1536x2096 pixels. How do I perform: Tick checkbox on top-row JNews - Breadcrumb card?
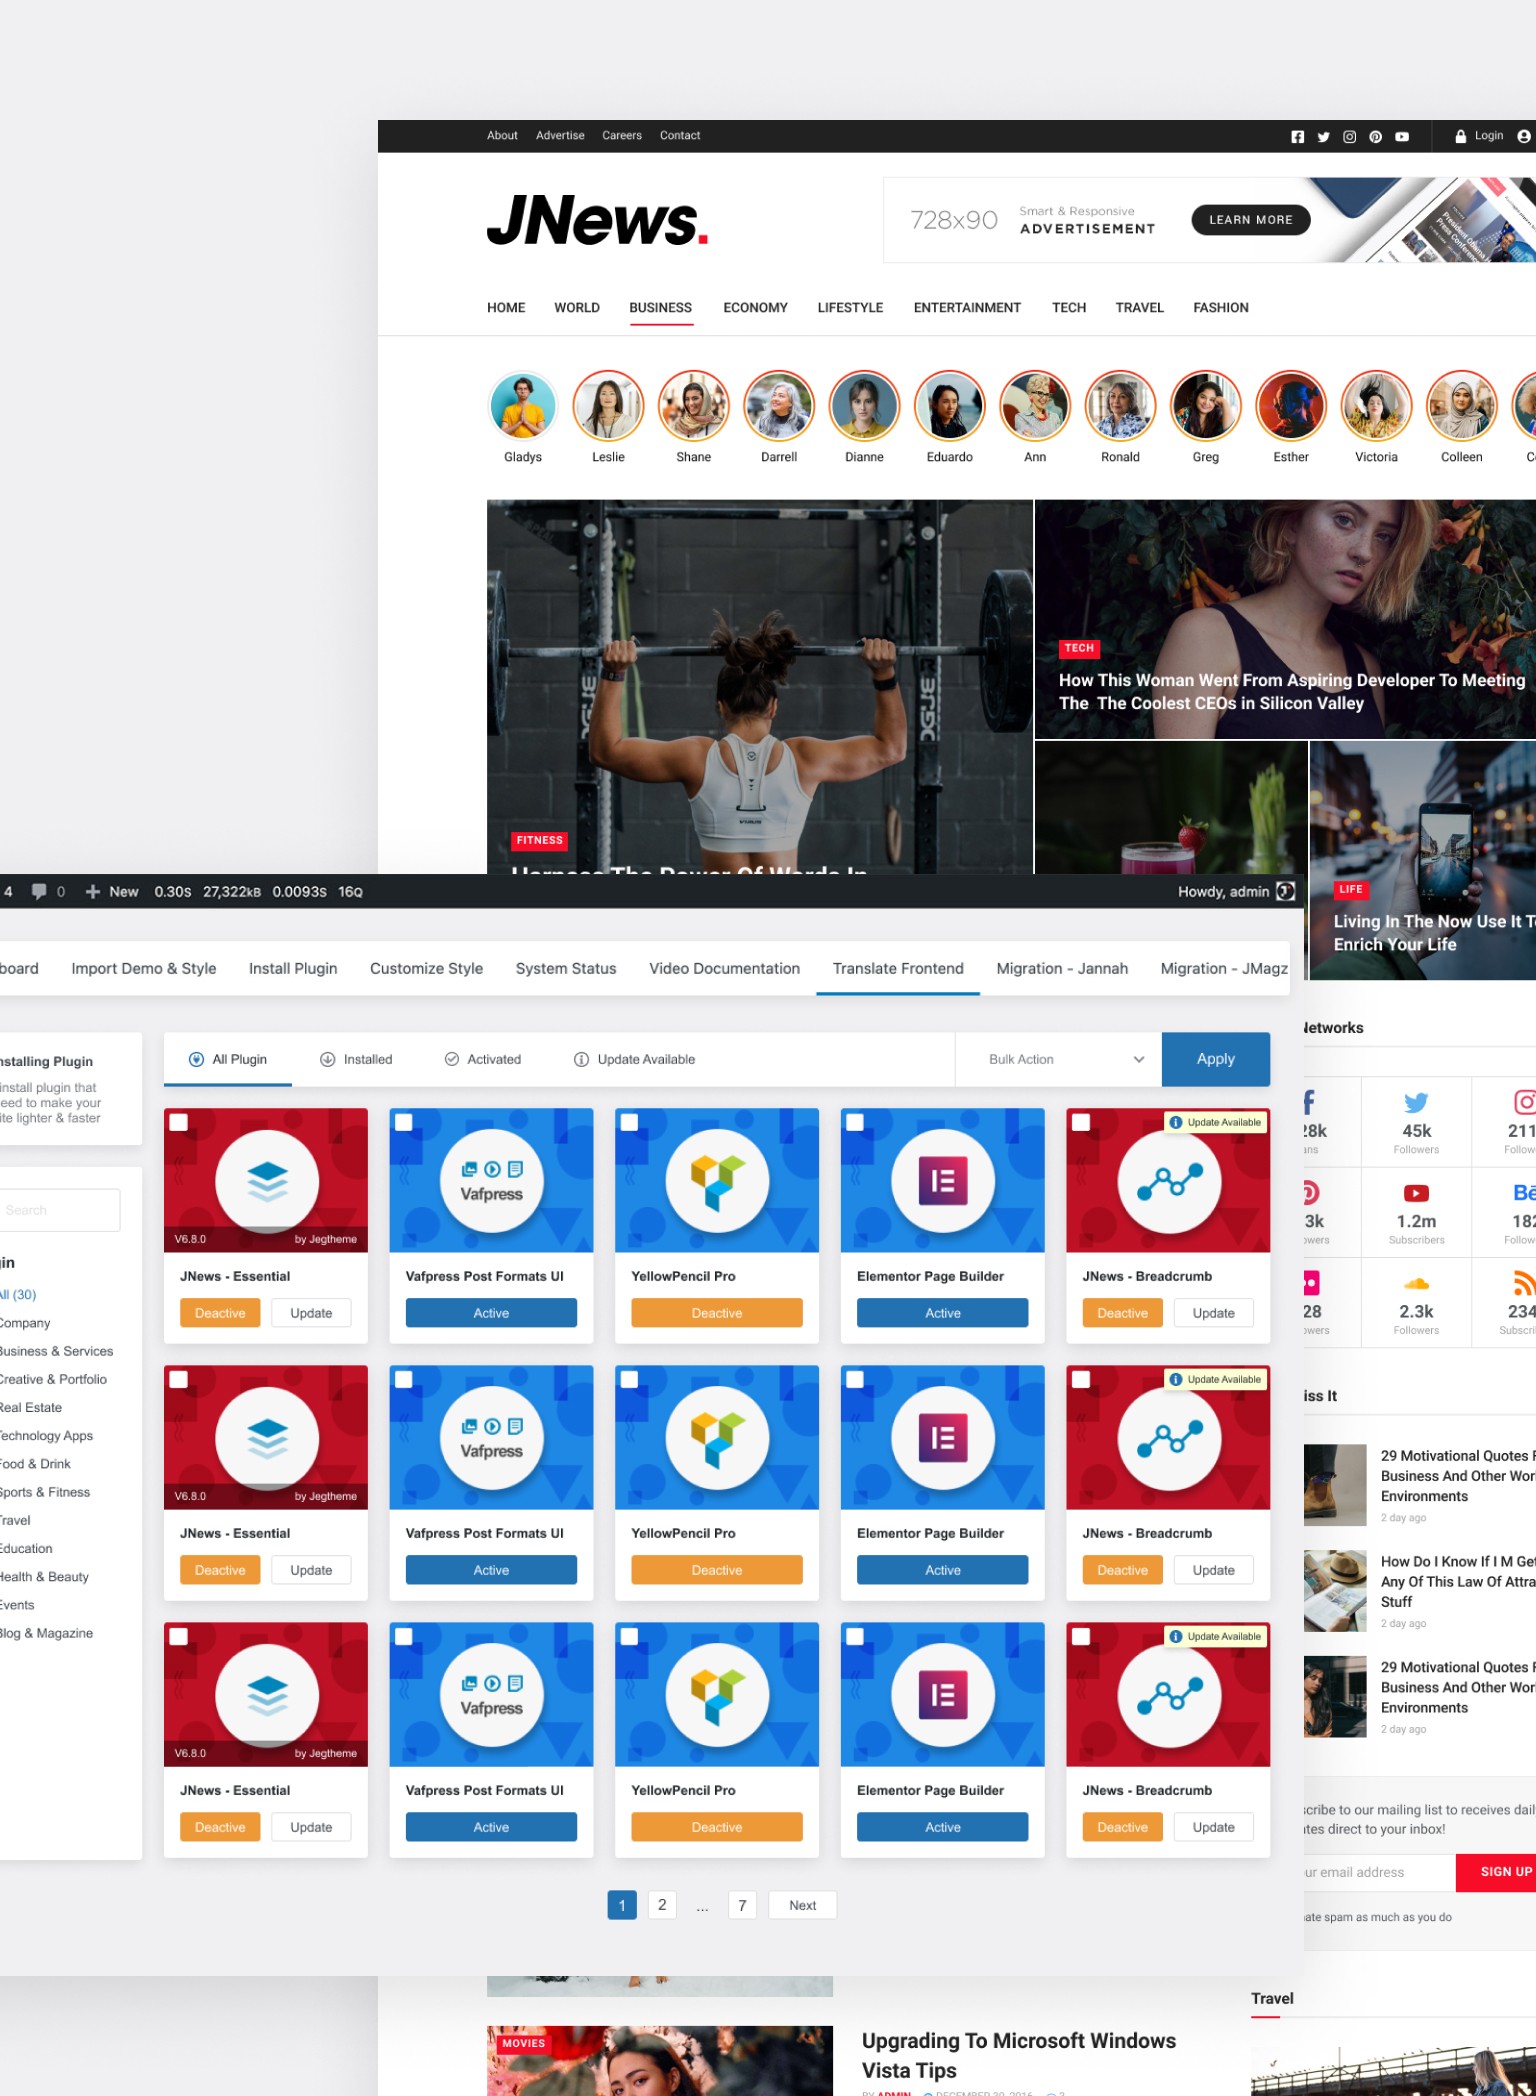pos(1081,1122)
